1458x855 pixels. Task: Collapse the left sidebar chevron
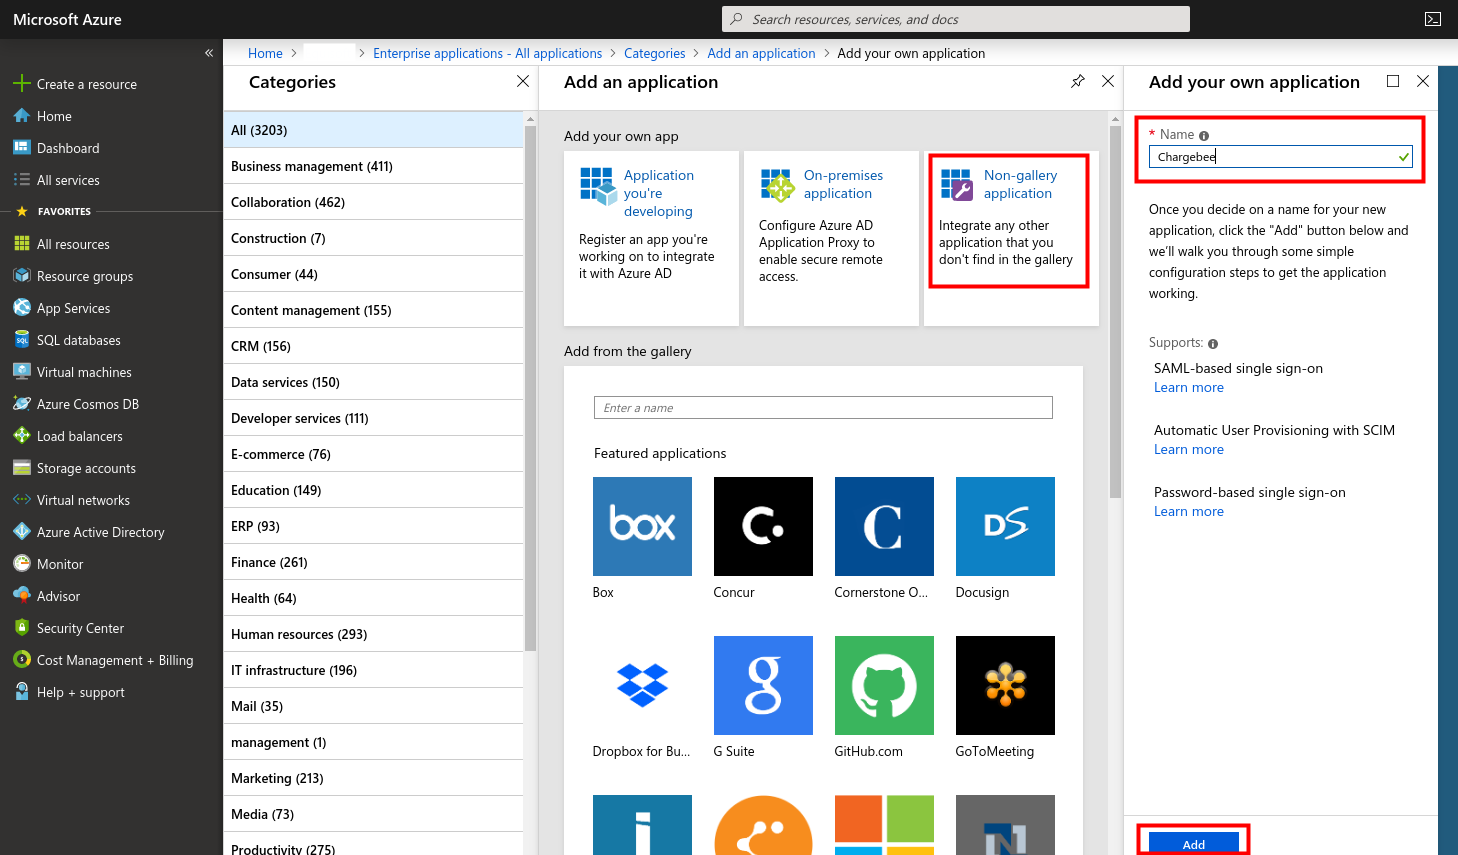(x=208, y=53)
